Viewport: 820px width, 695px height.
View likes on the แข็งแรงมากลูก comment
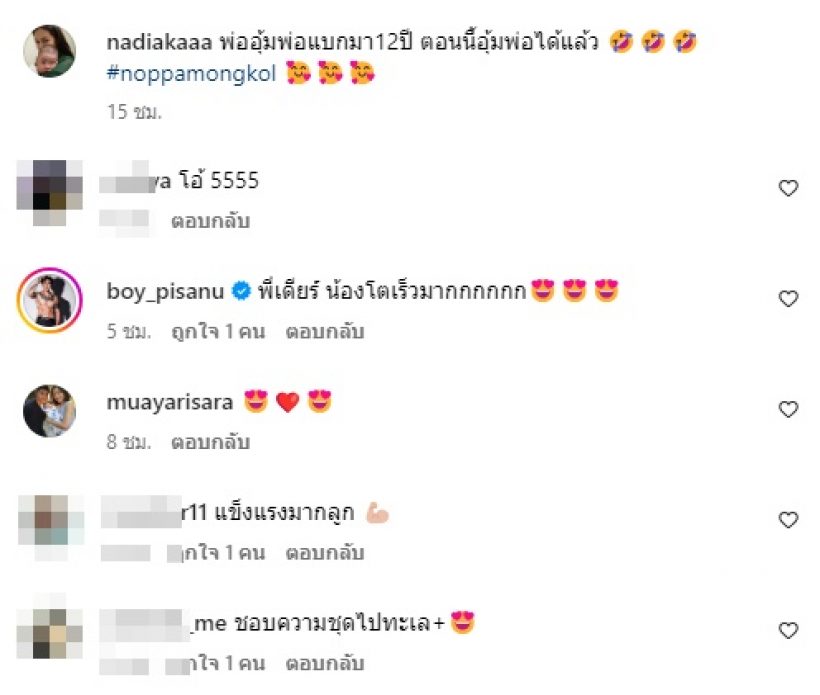[223, 553]
